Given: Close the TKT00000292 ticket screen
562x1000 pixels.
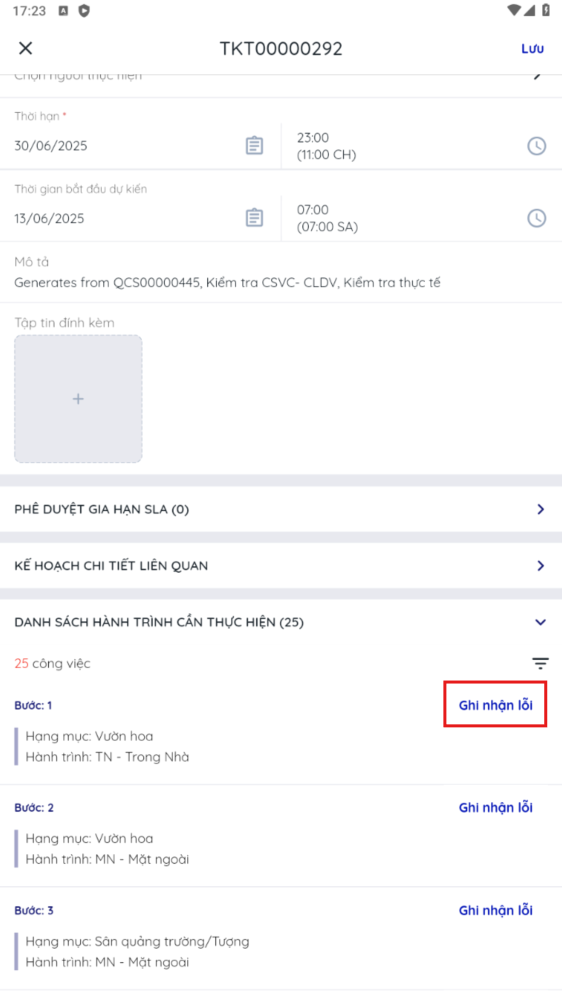Looking at the screenshot, I should tap(26, 48).
